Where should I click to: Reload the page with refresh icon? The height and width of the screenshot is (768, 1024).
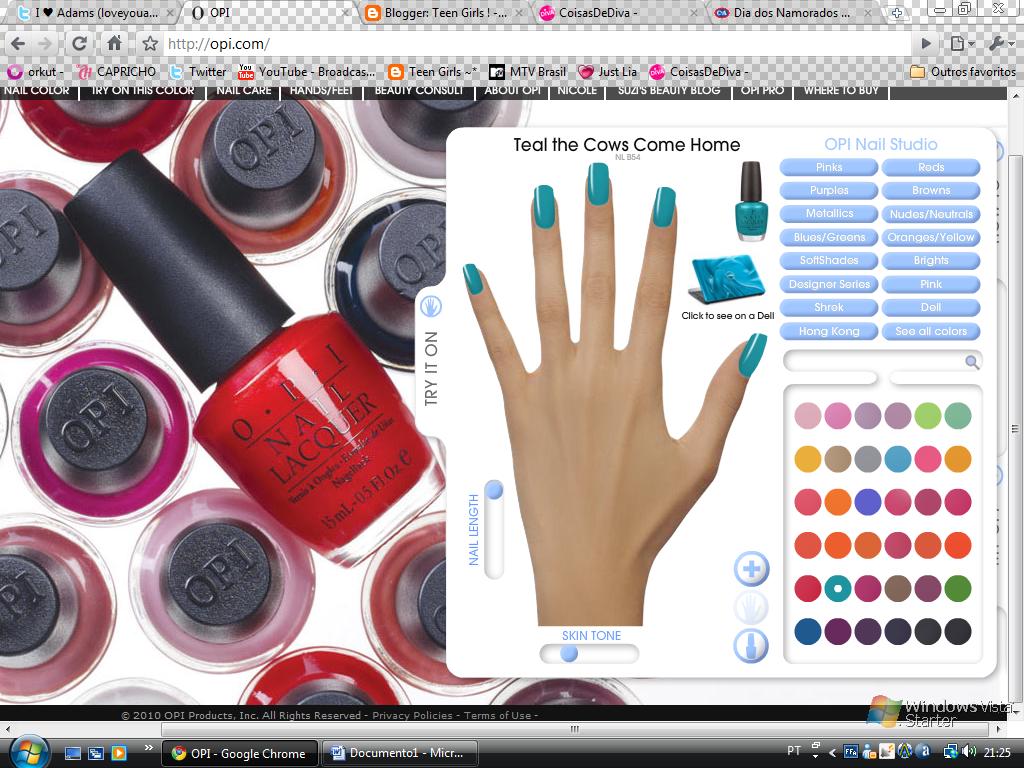pos(79,44)
